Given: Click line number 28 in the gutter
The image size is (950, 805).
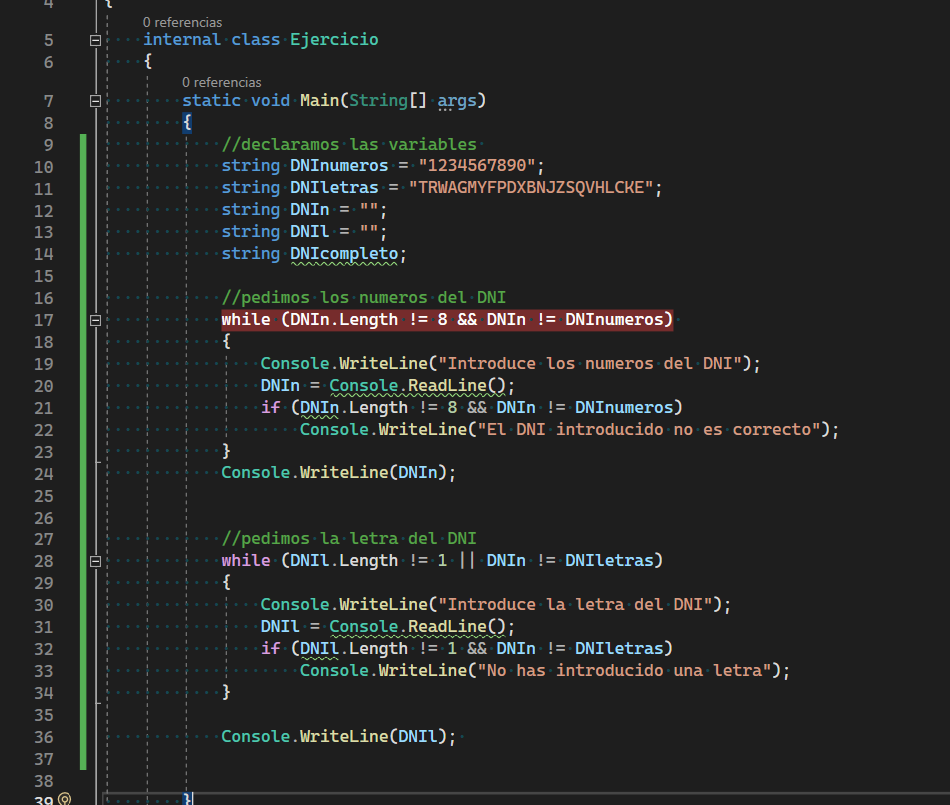Looking at the screenshot, I should pos(44,562).
